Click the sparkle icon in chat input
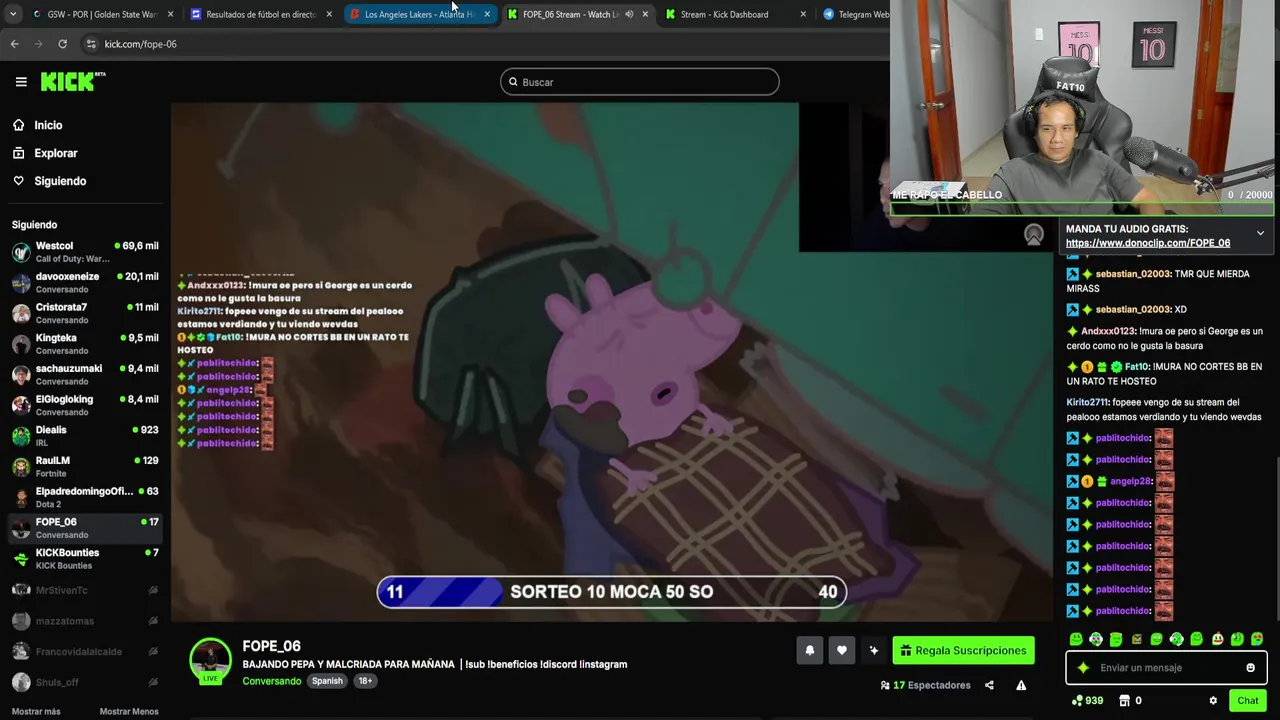Viewport: 1280px width, 720px height. pos(1083,668)
